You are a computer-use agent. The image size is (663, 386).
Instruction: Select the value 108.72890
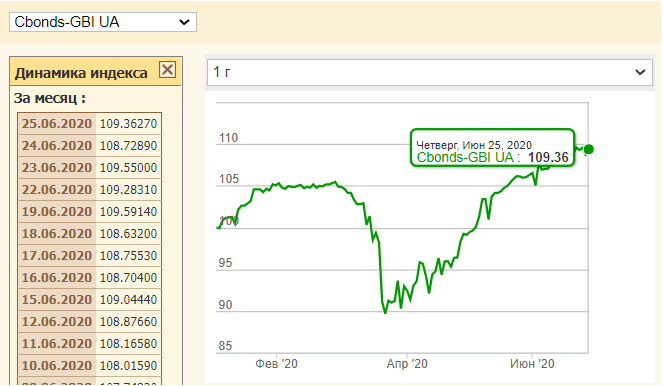coord(129,145)
